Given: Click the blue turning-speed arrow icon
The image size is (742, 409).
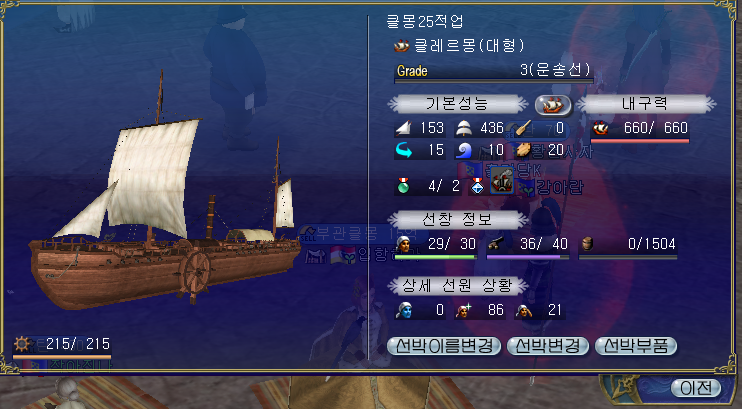Looking at the screenshot, I should point(404,151).
